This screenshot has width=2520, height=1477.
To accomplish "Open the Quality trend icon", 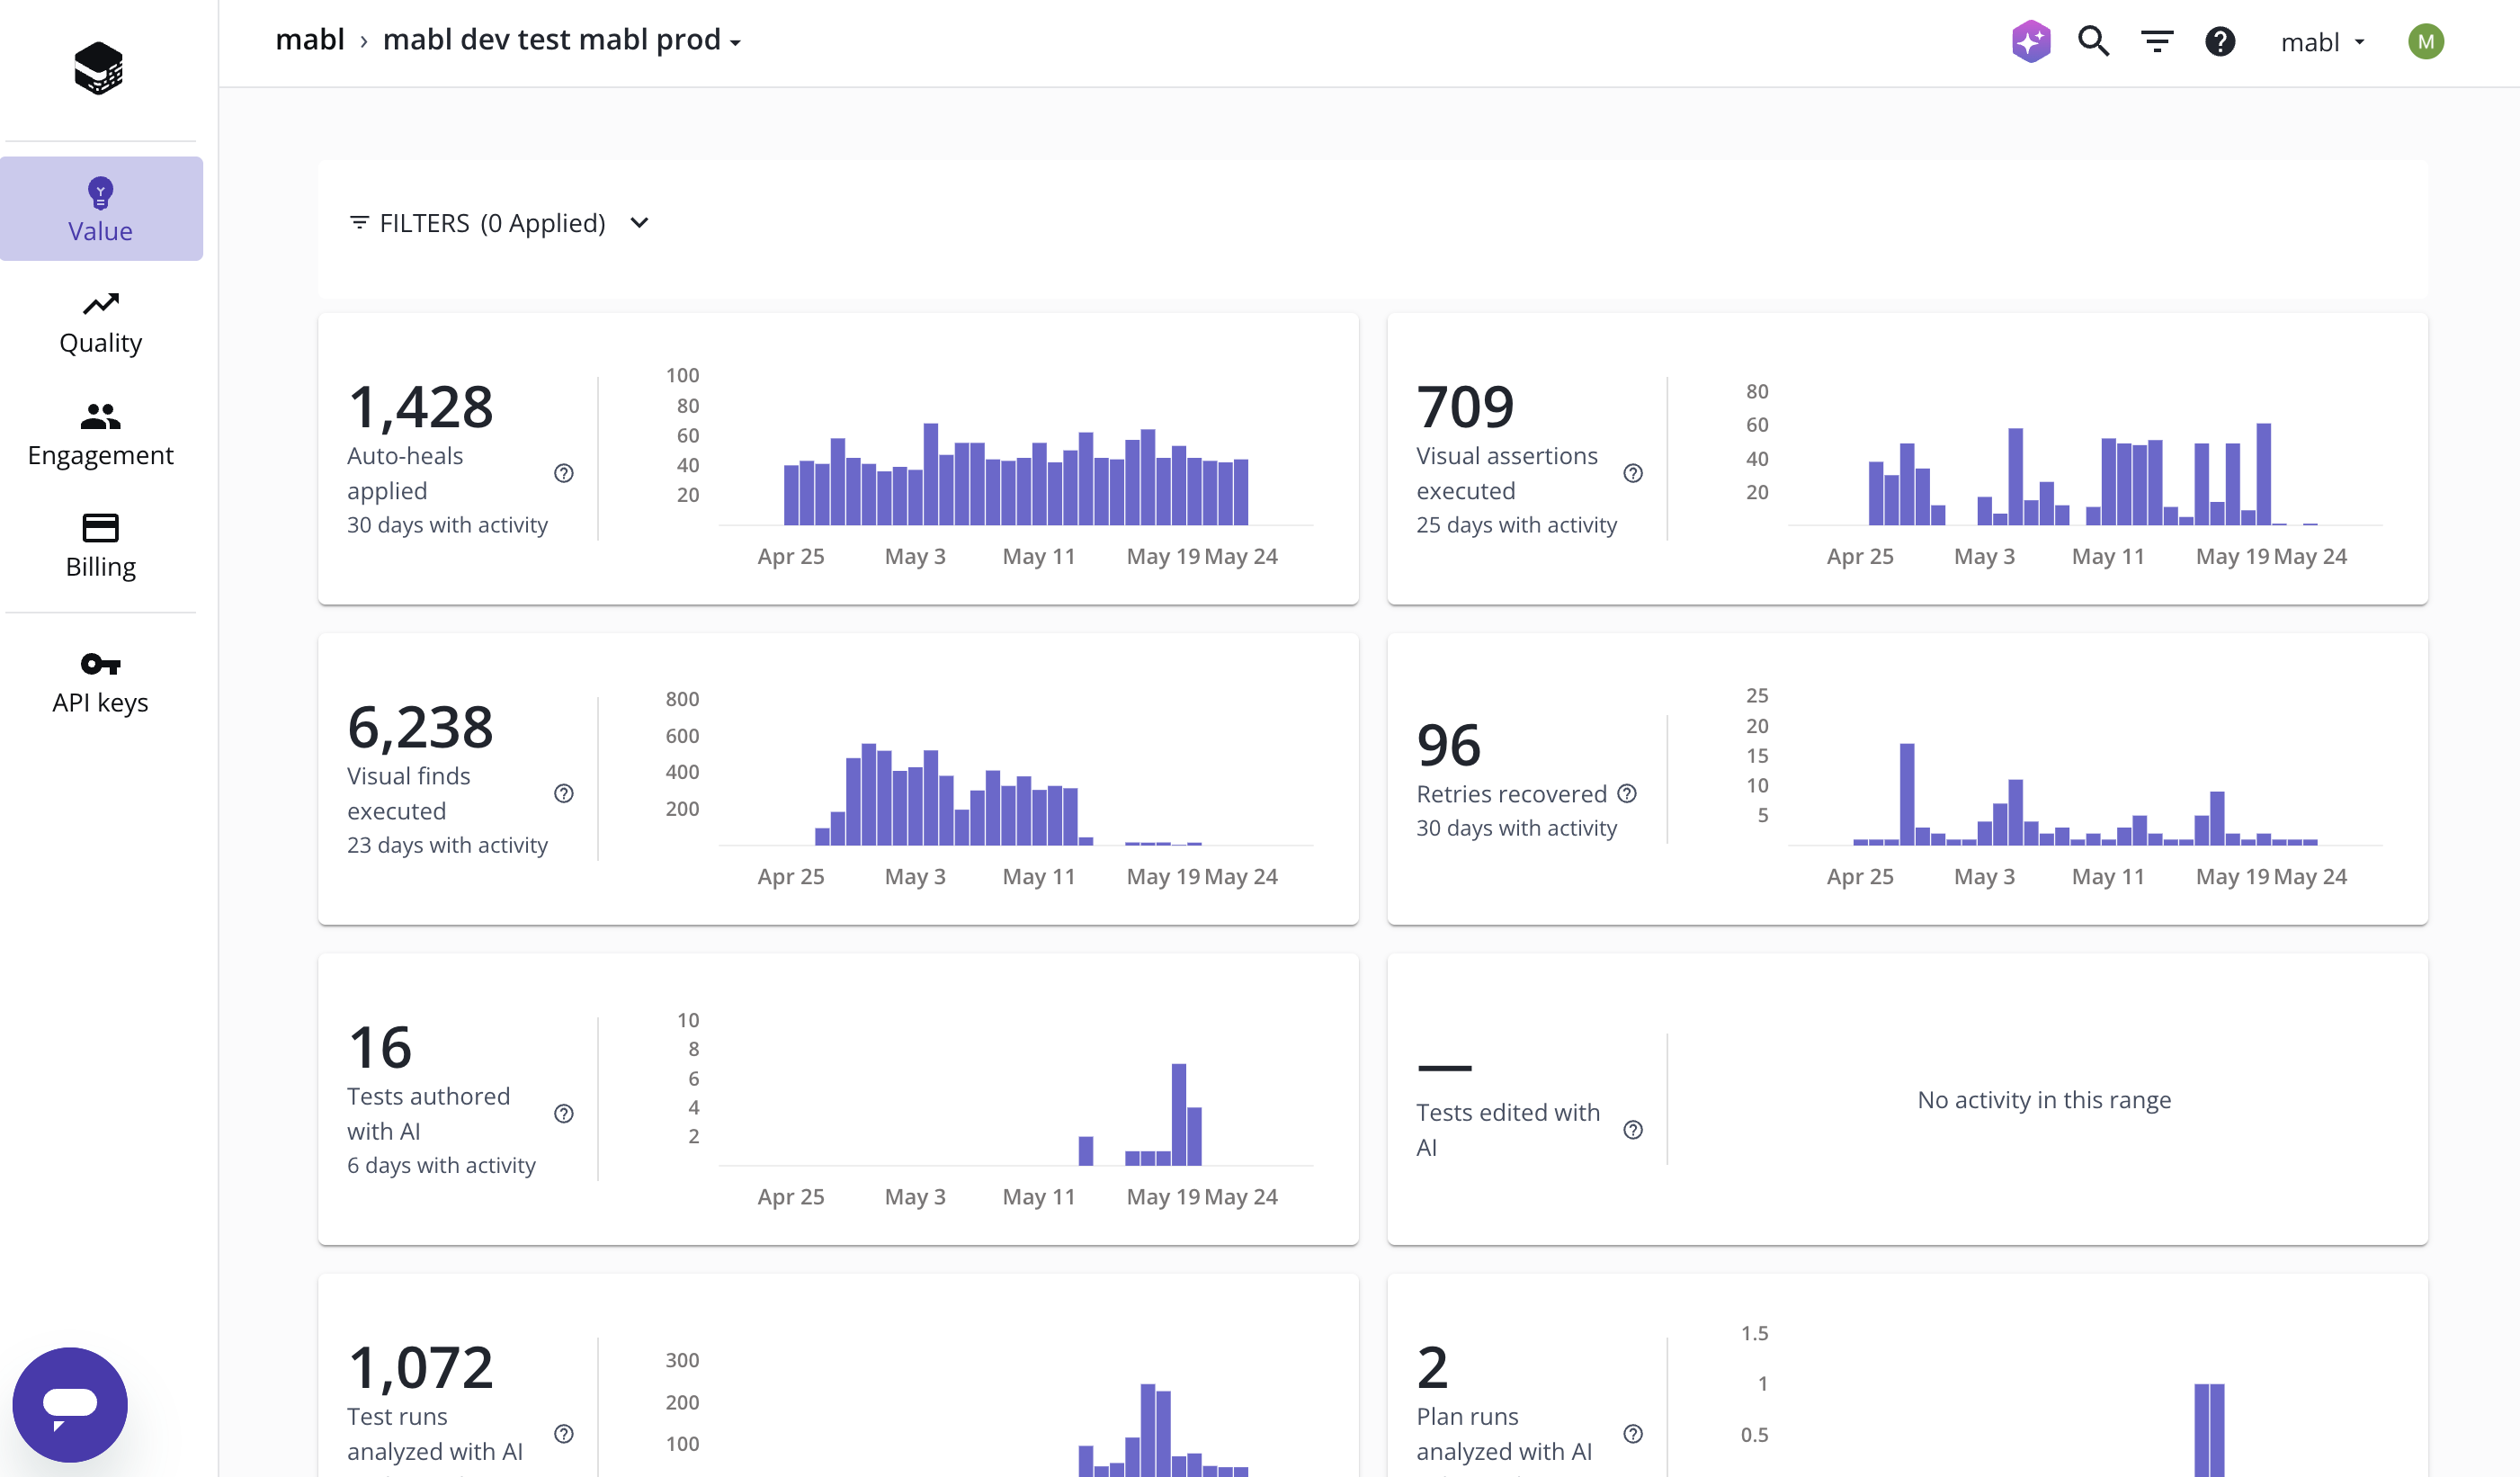I will click(100, 303).
